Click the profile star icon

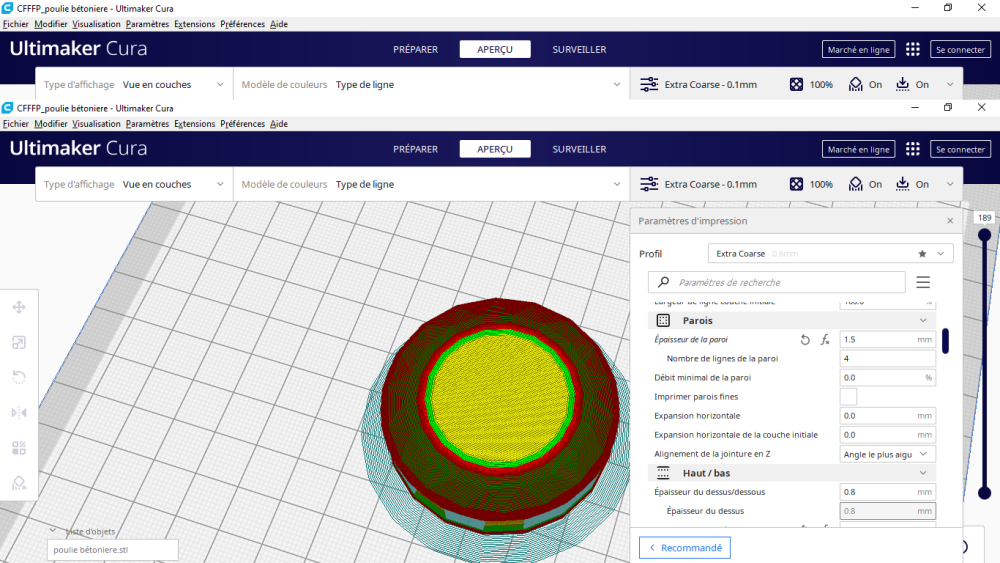click(x=922, y=254)
